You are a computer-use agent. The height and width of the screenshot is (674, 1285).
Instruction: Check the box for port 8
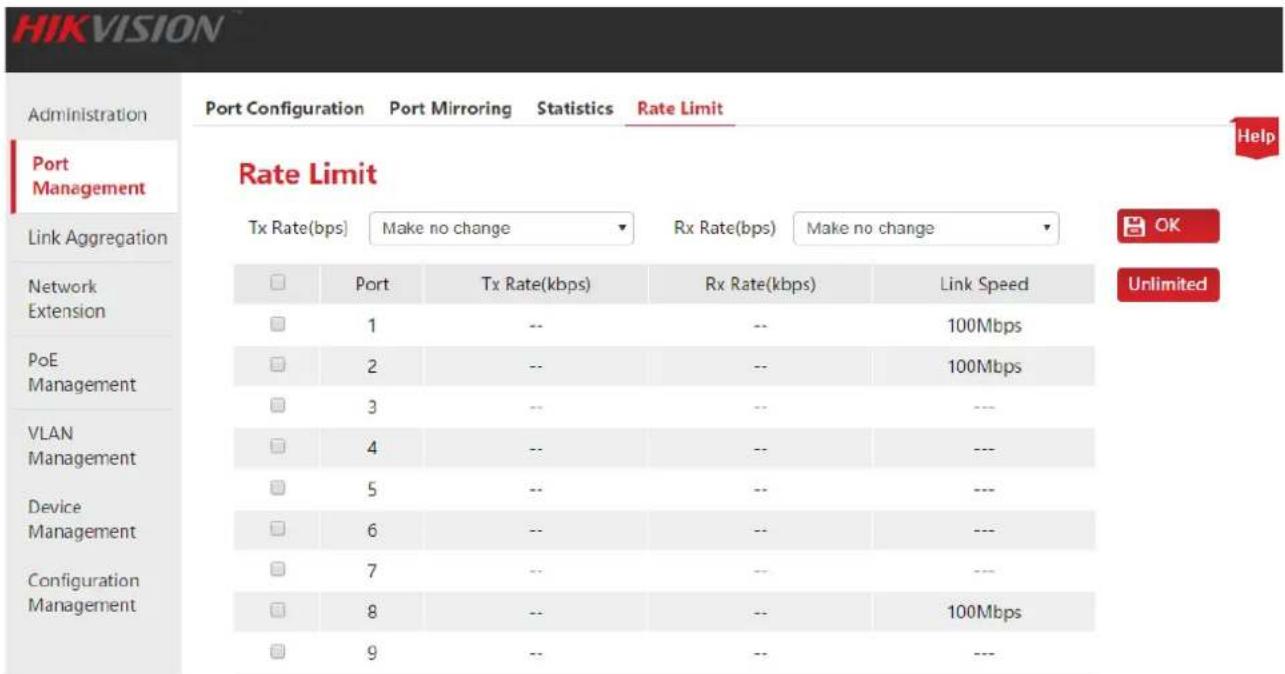click(278, 611)
